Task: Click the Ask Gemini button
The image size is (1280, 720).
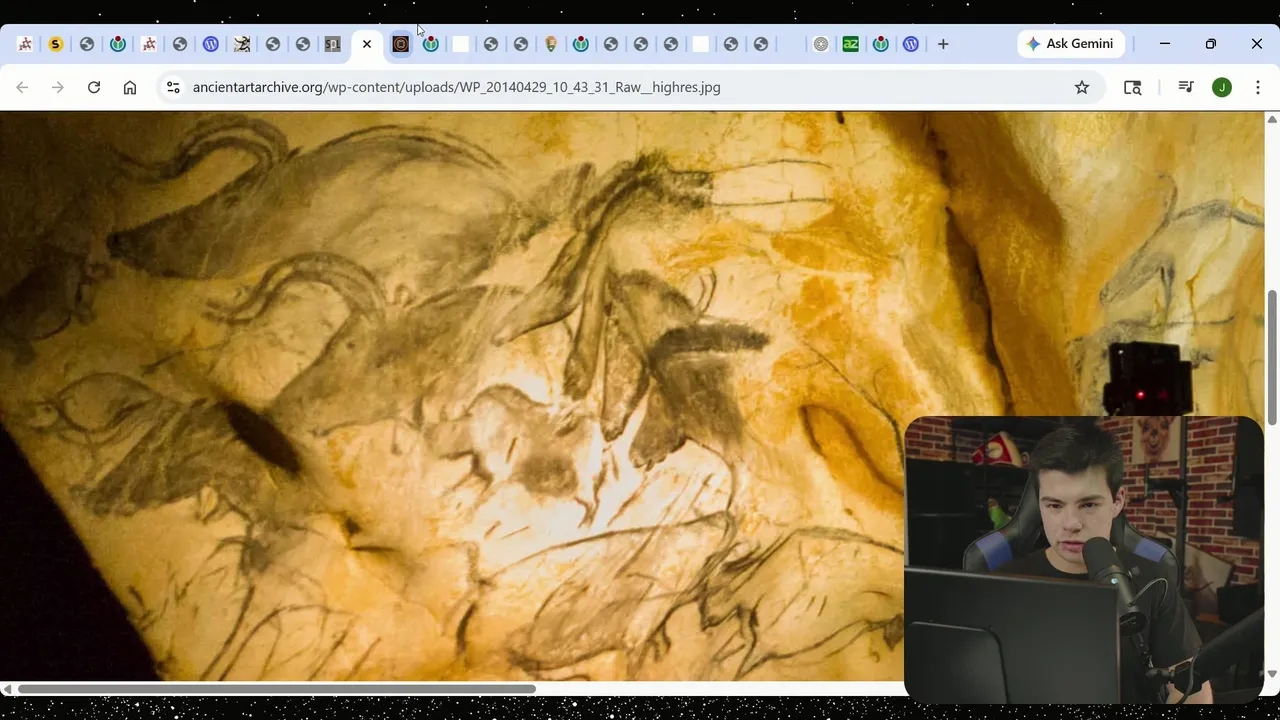Action: point(1071,44)
